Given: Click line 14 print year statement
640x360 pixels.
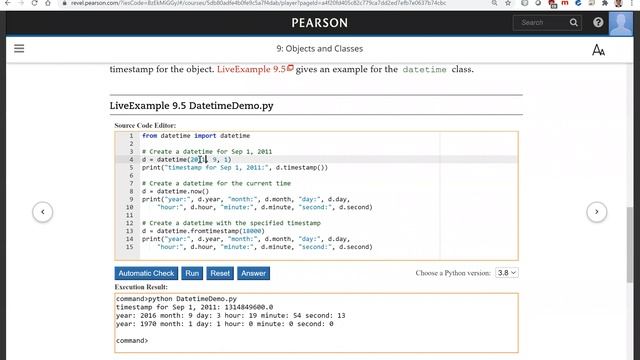Looking at the screenshot, I should click(x=246, y=239).
